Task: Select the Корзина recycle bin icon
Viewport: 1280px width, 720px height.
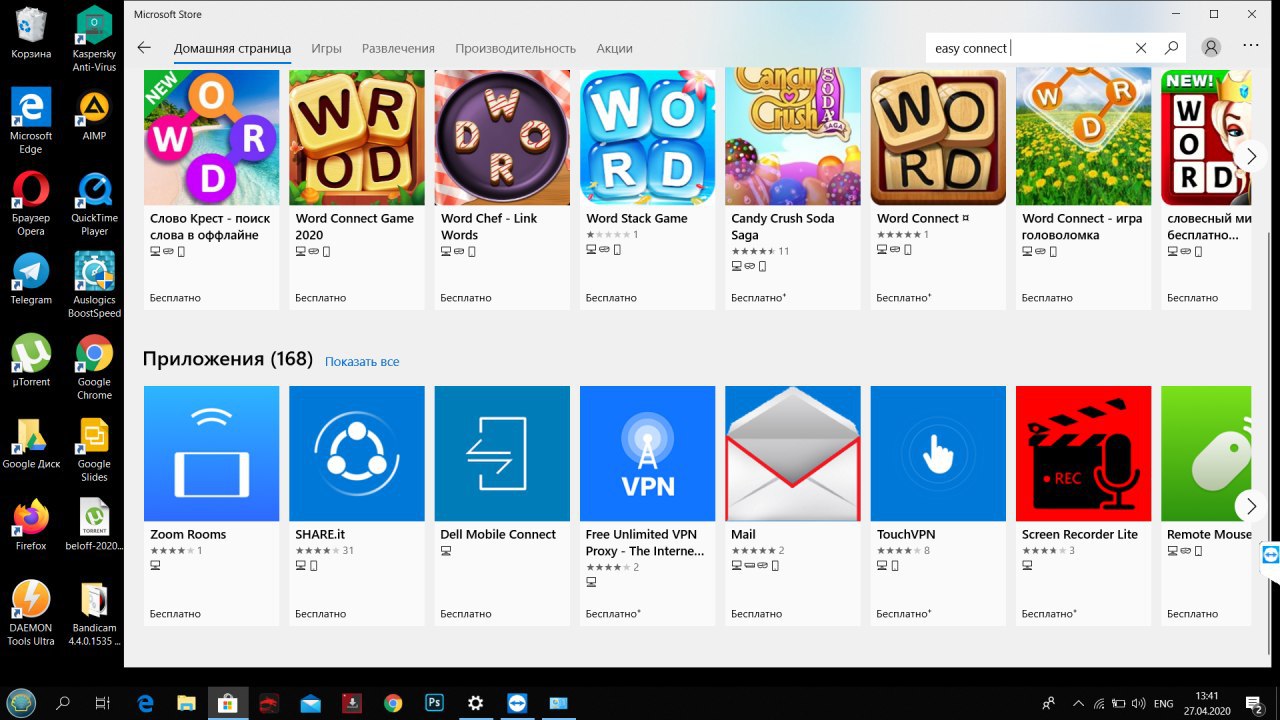Action: point(31,33)
